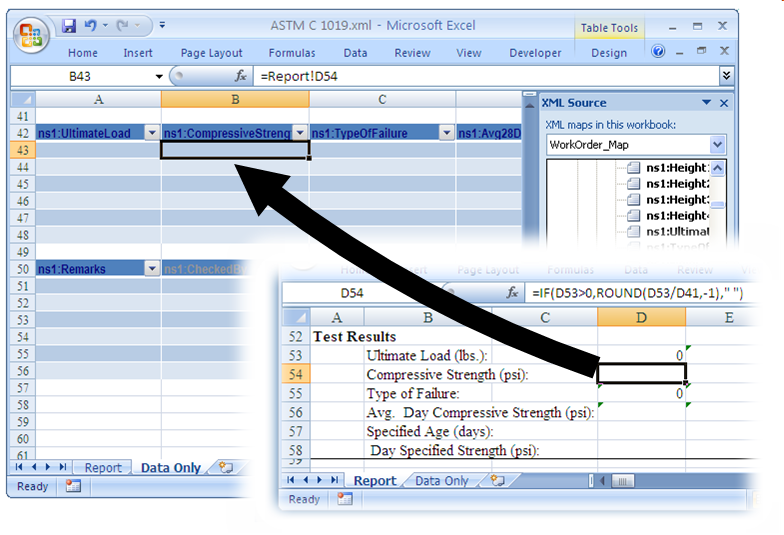This screenshot has height=535, width=784.
Task: Open the undo history dropdown arrow
Action: [x=106, y=25]
